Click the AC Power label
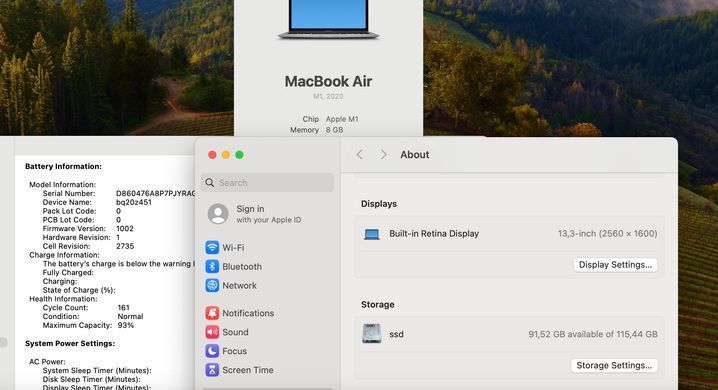Viewport: 718px width, 390px height. (47, 362)
